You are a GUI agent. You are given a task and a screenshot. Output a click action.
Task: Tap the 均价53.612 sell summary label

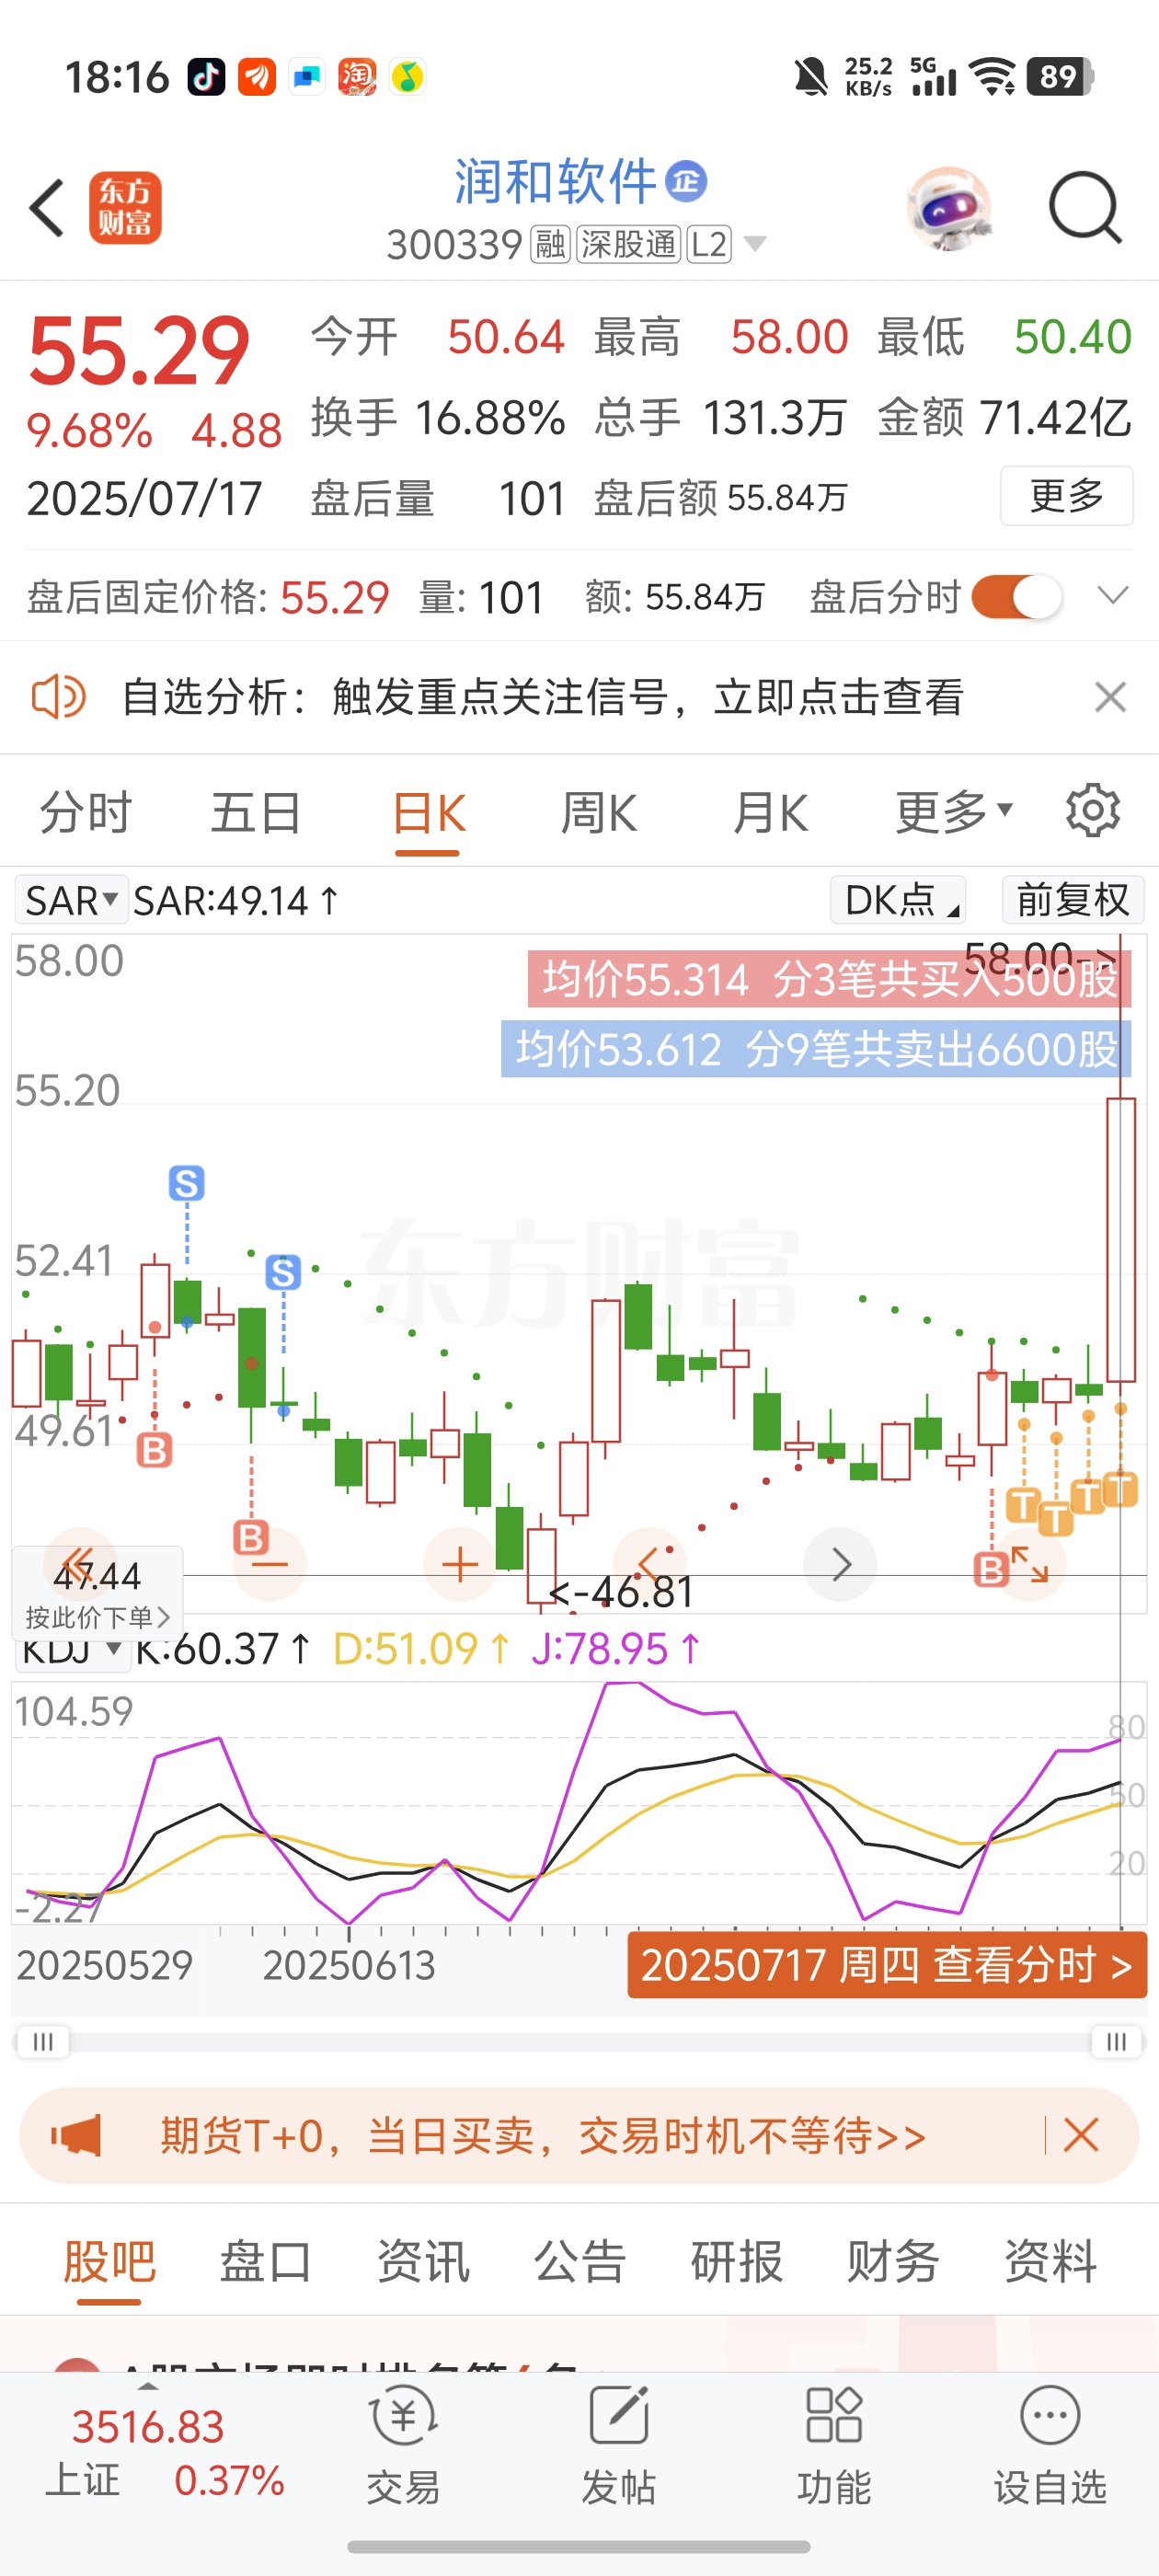click(816, 1049)
